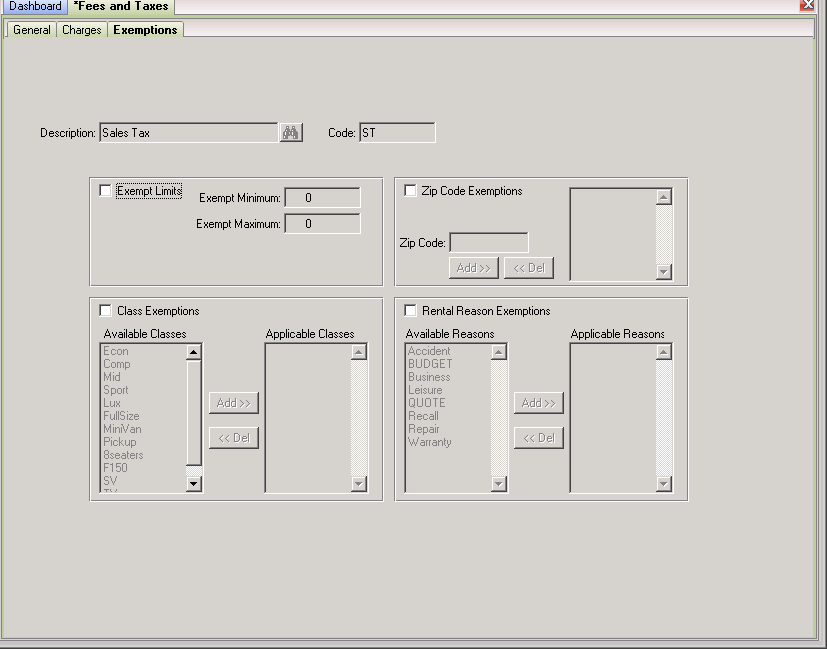
Task: Click down arrow of Available Reasons scrollbar
Action: click(498, 483)
